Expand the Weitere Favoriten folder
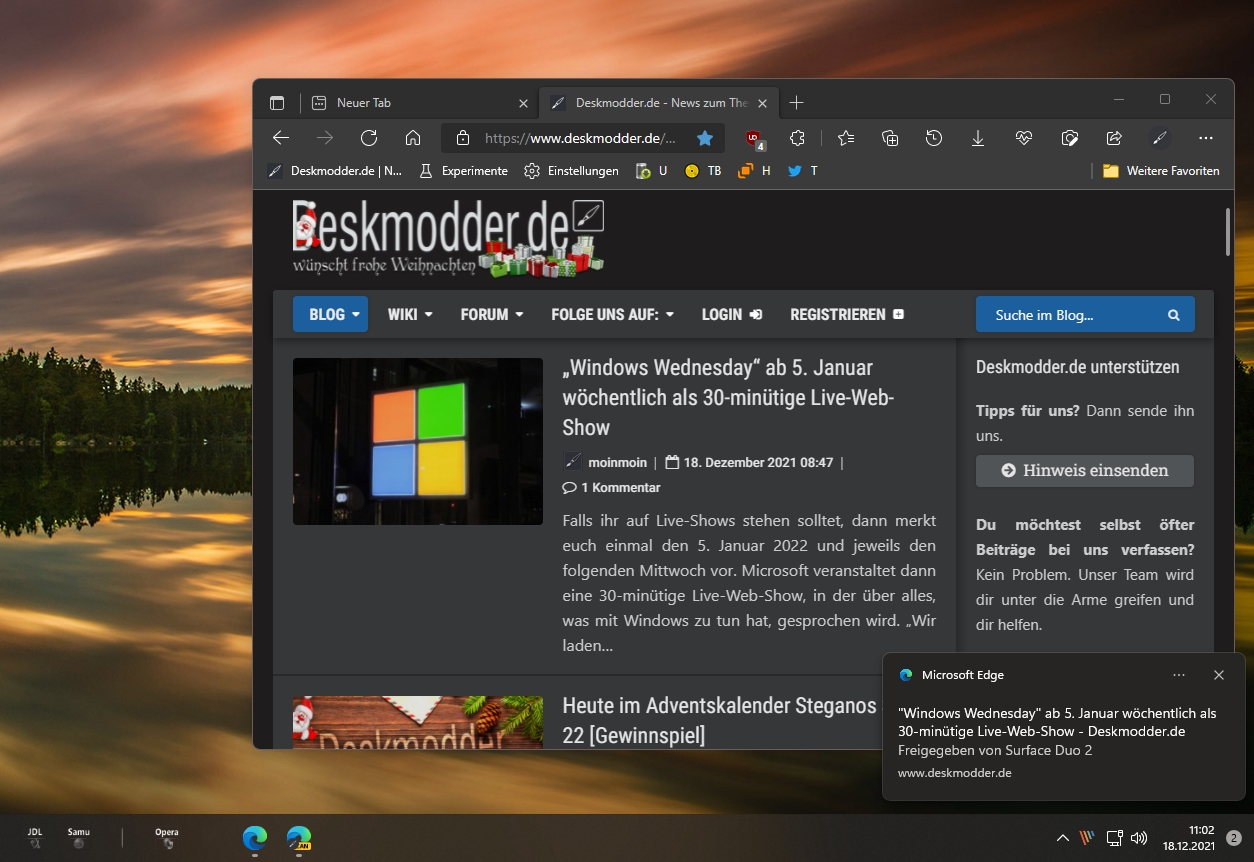The image size is (1254, 862). [1161, 171]
